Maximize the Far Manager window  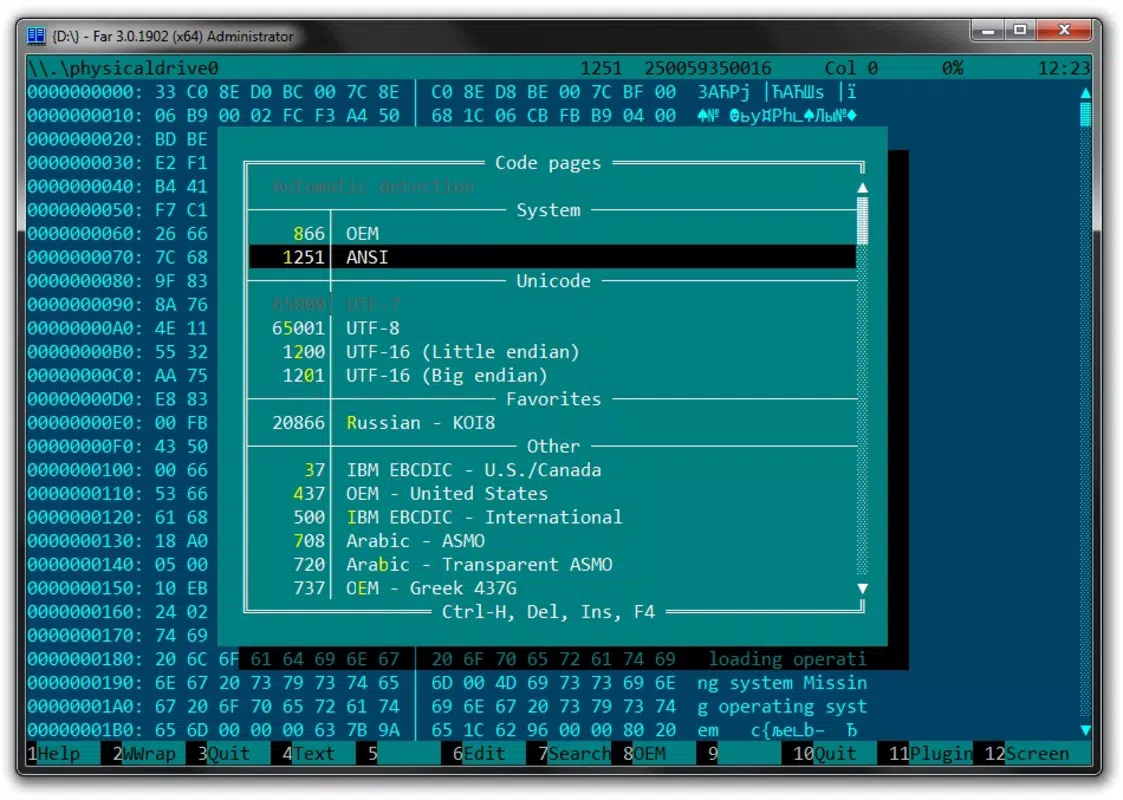pyautogui.click(x=1020, y=31)
